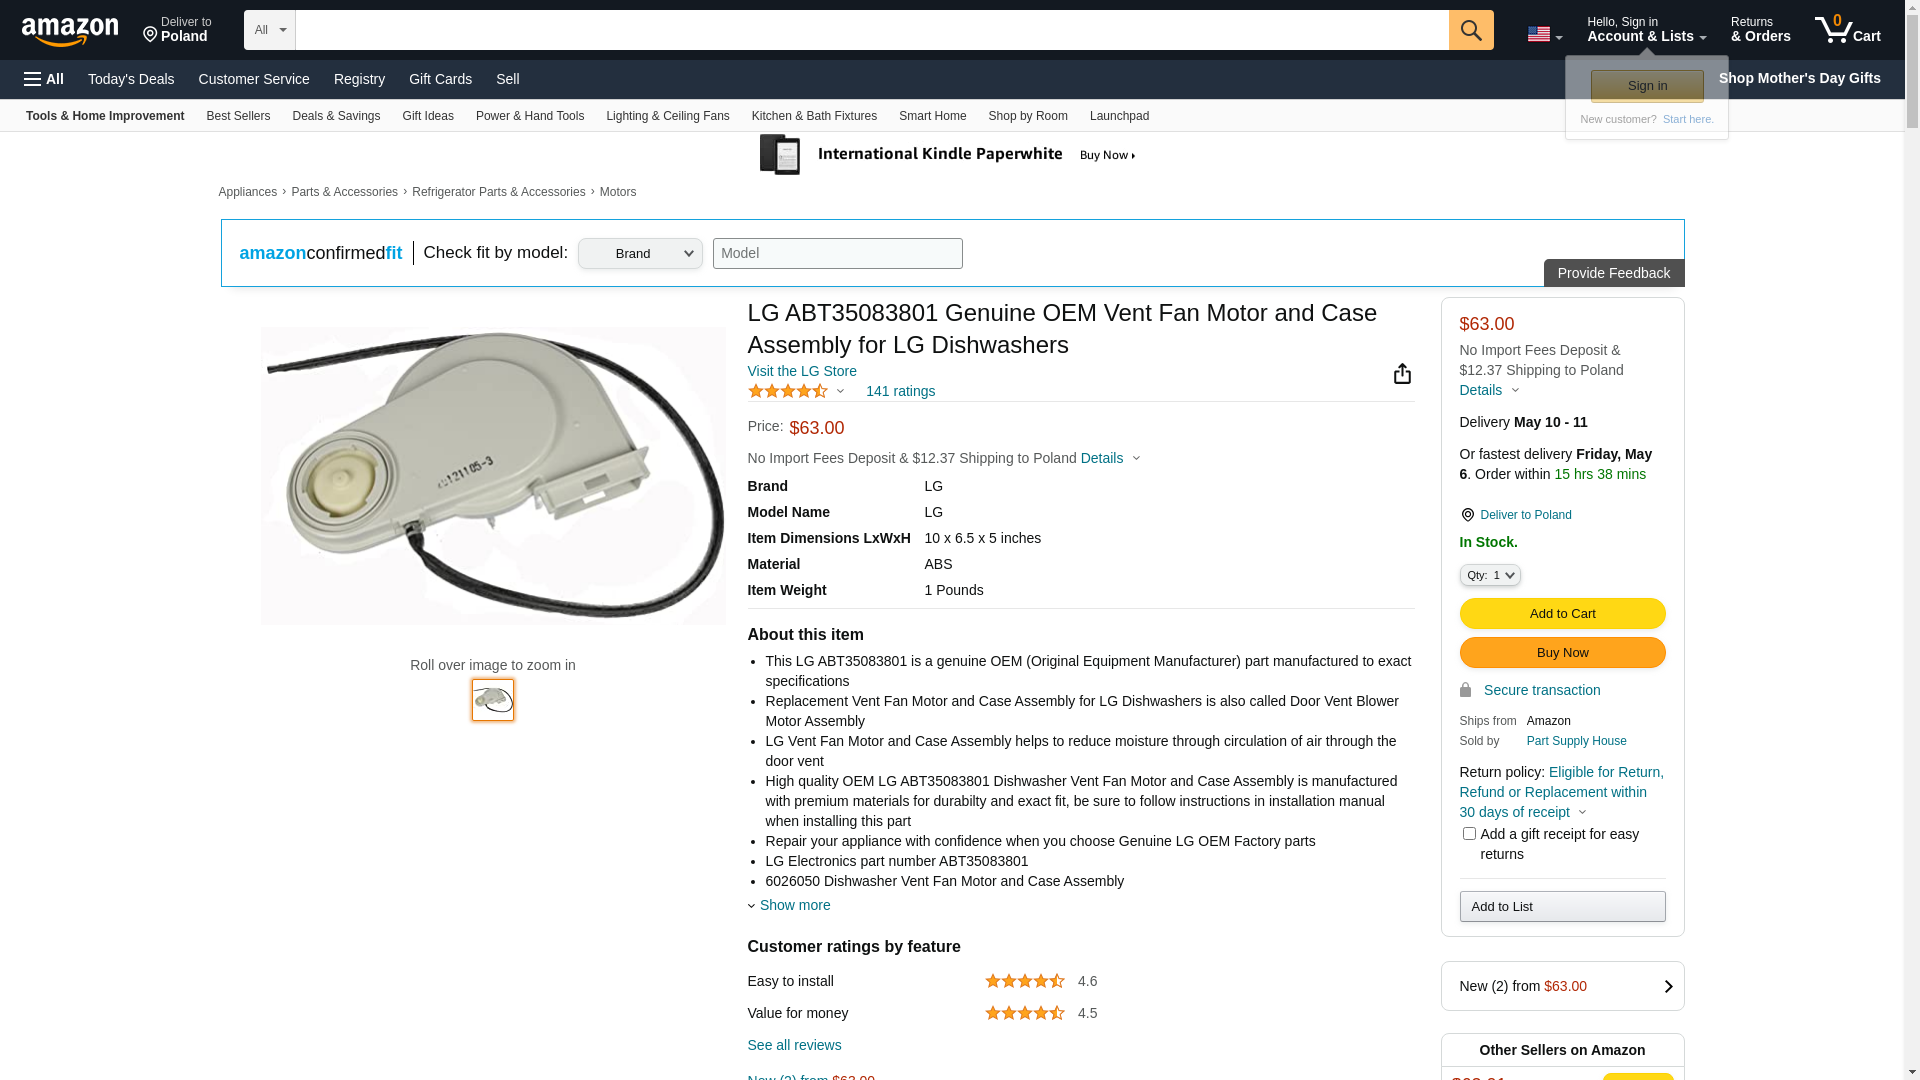Open Power & Hand Tools category
The width and height of the screenshot is (1920, 1080).
coord(529,116)
